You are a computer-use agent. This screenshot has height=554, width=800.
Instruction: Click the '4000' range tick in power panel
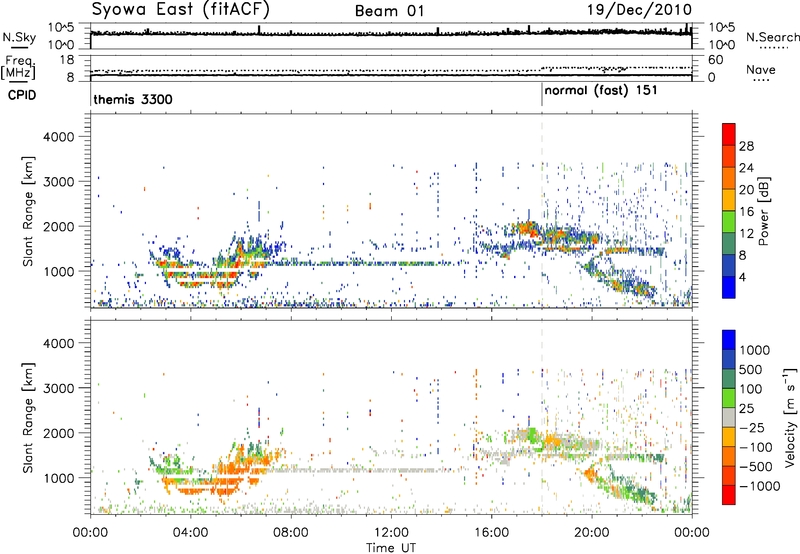[x=58, y=137]
